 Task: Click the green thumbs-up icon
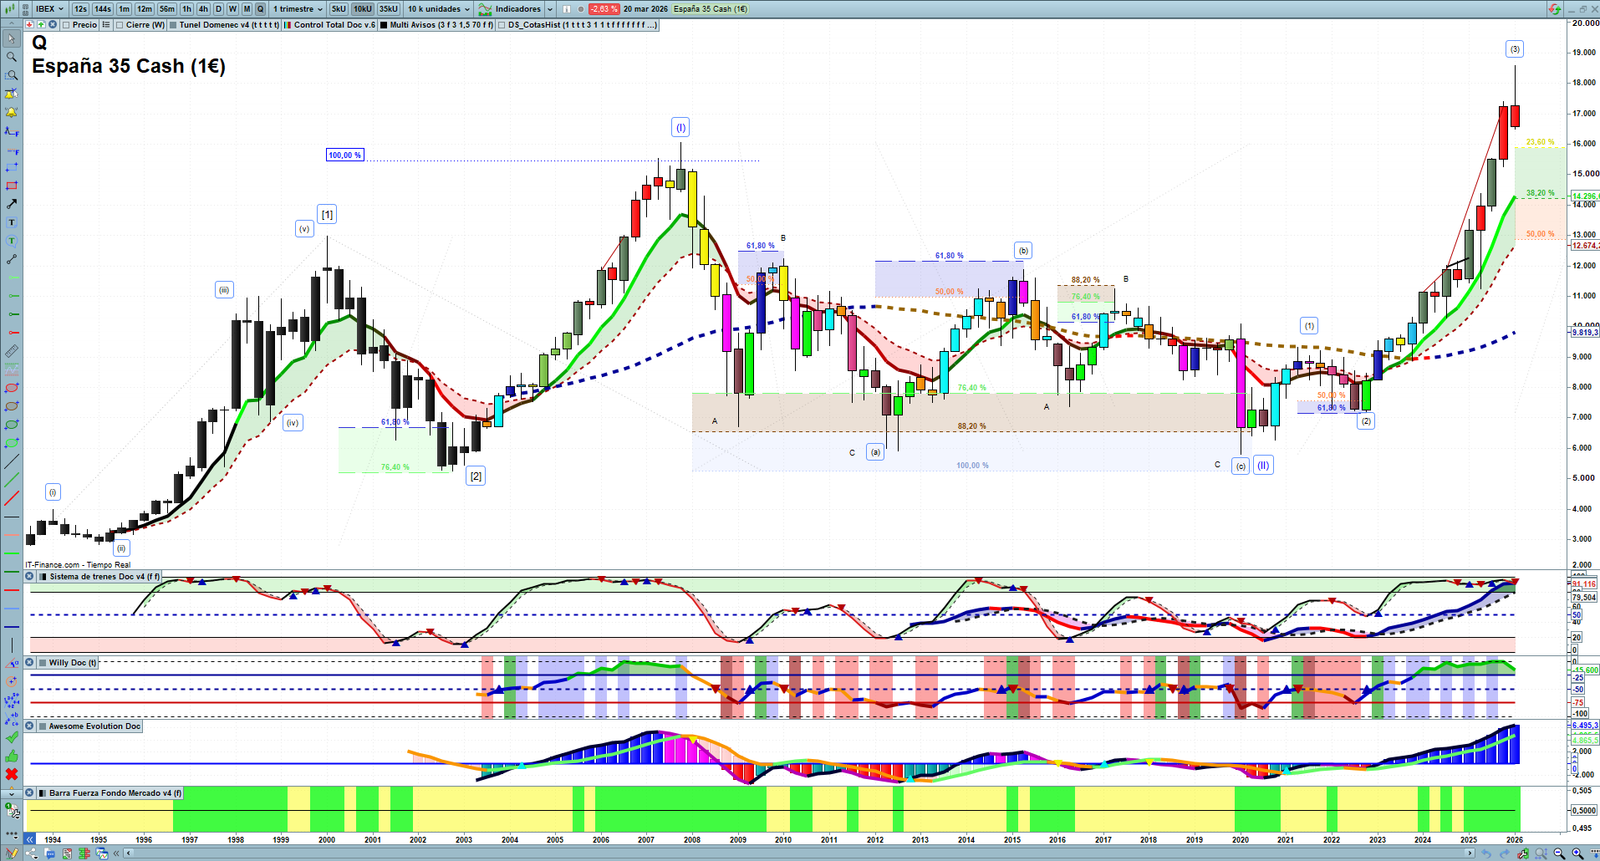pyautogui.click(x=11, y=756)
